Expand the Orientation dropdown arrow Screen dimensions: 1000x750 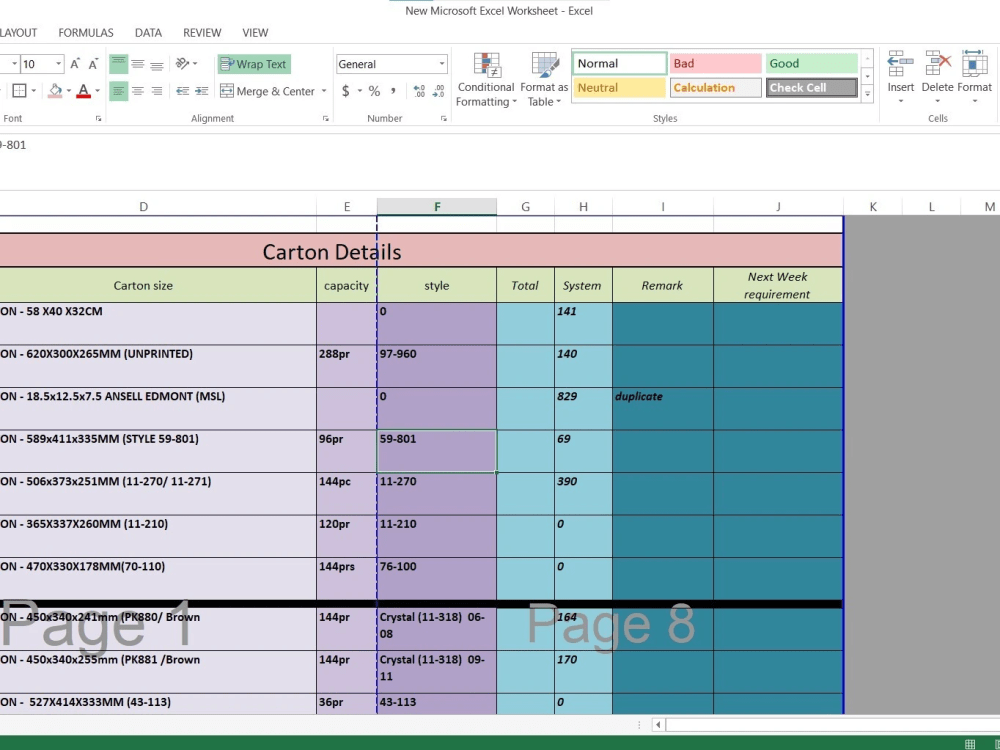[195, 64]
